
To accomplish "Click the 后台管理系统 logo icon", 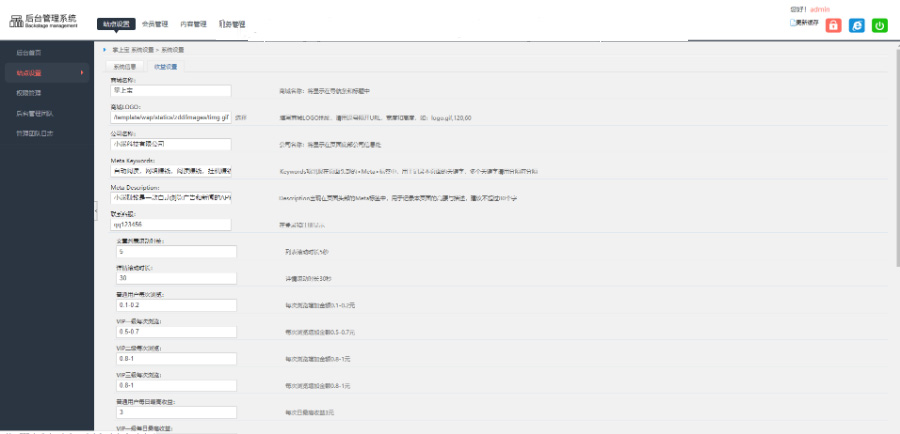I will click(x=16, y=22).
